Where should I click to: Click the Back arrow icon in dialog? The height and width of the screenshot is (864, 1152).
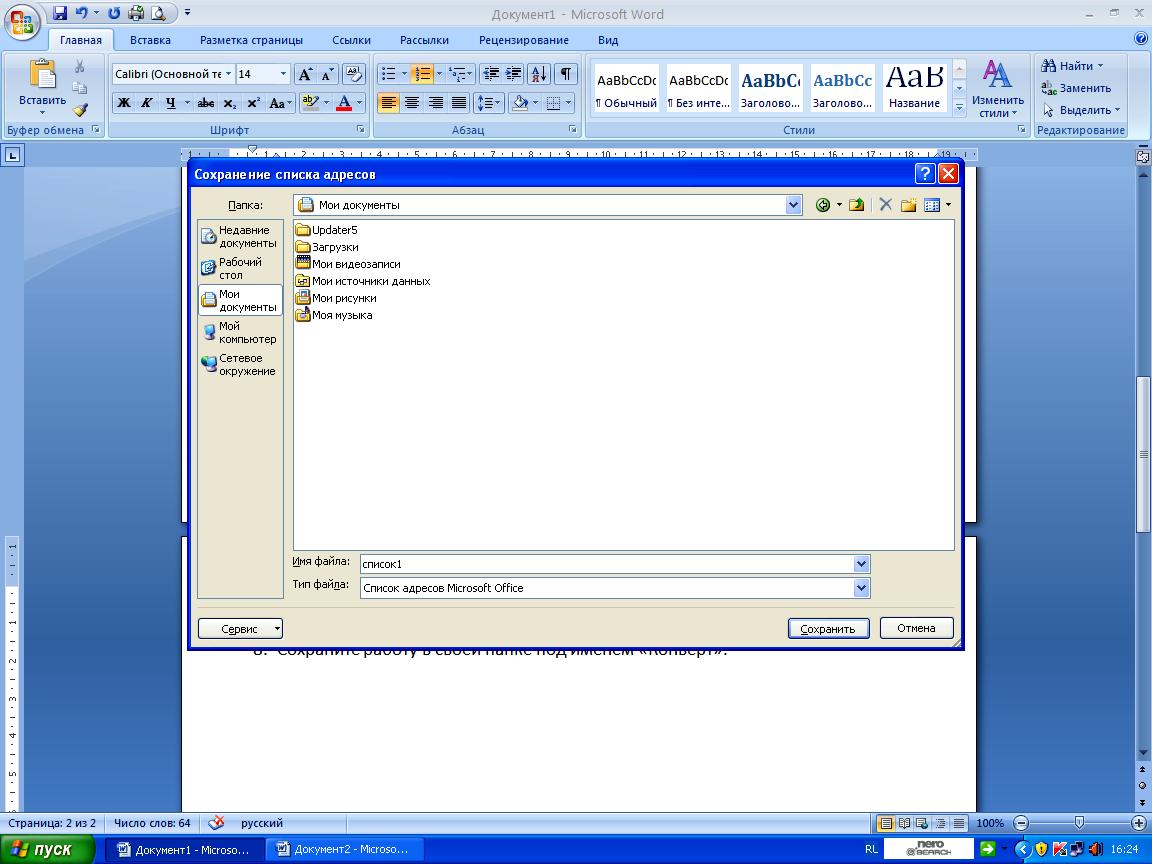point(823,205)
